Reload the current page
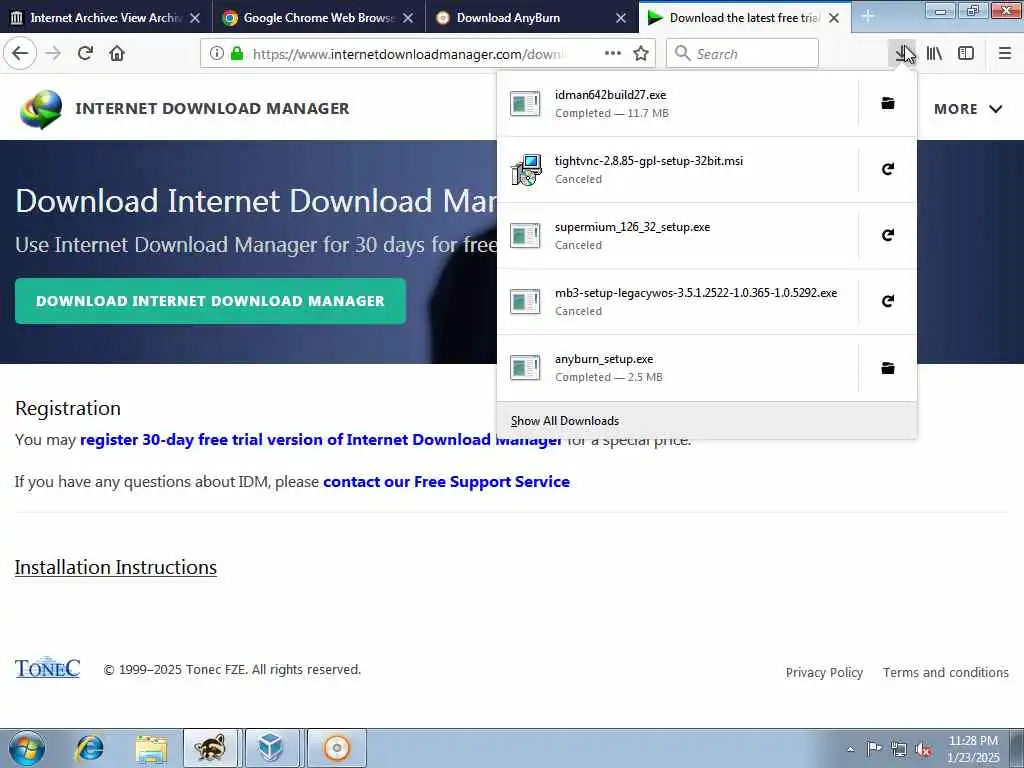1024x768 pixels. point(85,53)
